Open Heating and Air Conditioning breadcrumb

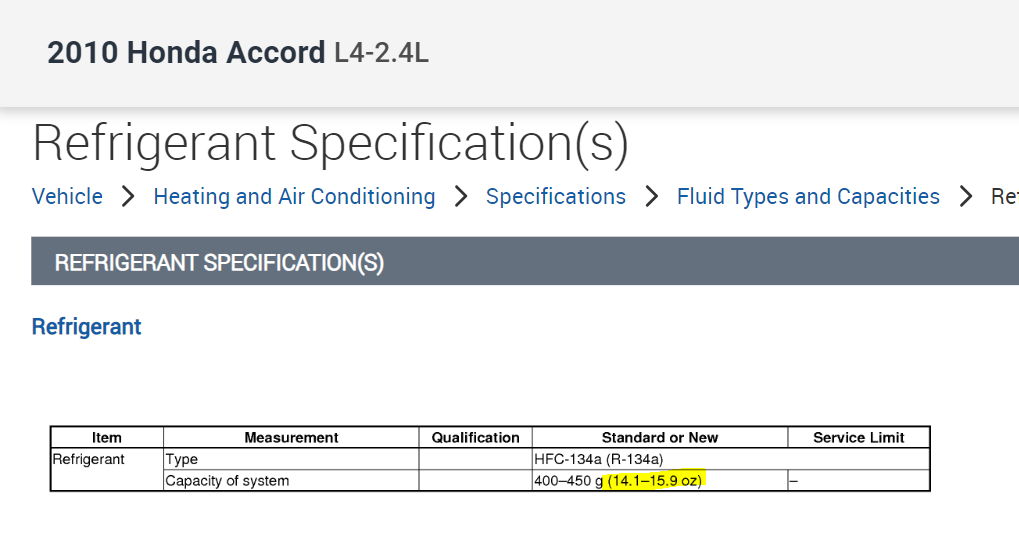(x=294, y=197)
